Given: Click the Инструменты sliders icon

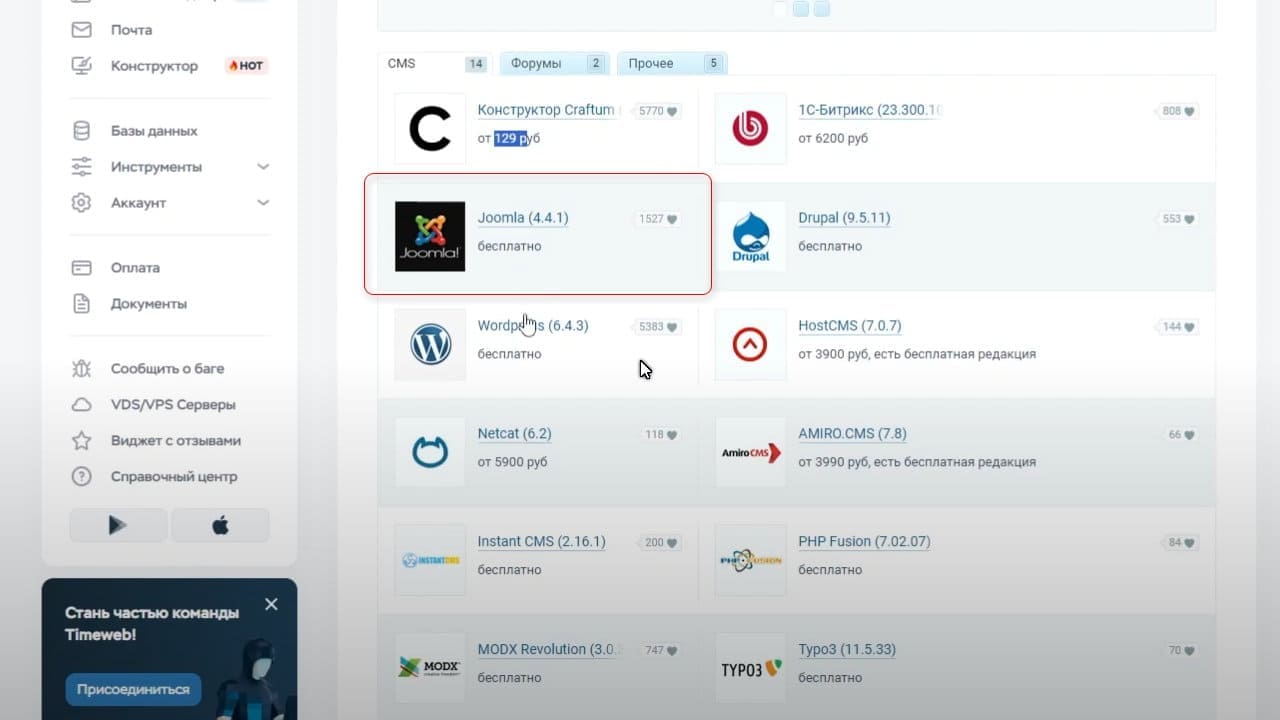Looking at the screenshot, I should point(82,167).
